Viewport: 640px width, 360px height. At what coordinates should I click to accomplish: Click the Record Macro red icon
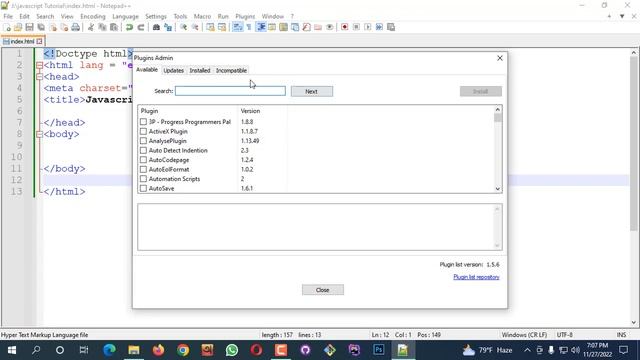(x=344, y=27)
